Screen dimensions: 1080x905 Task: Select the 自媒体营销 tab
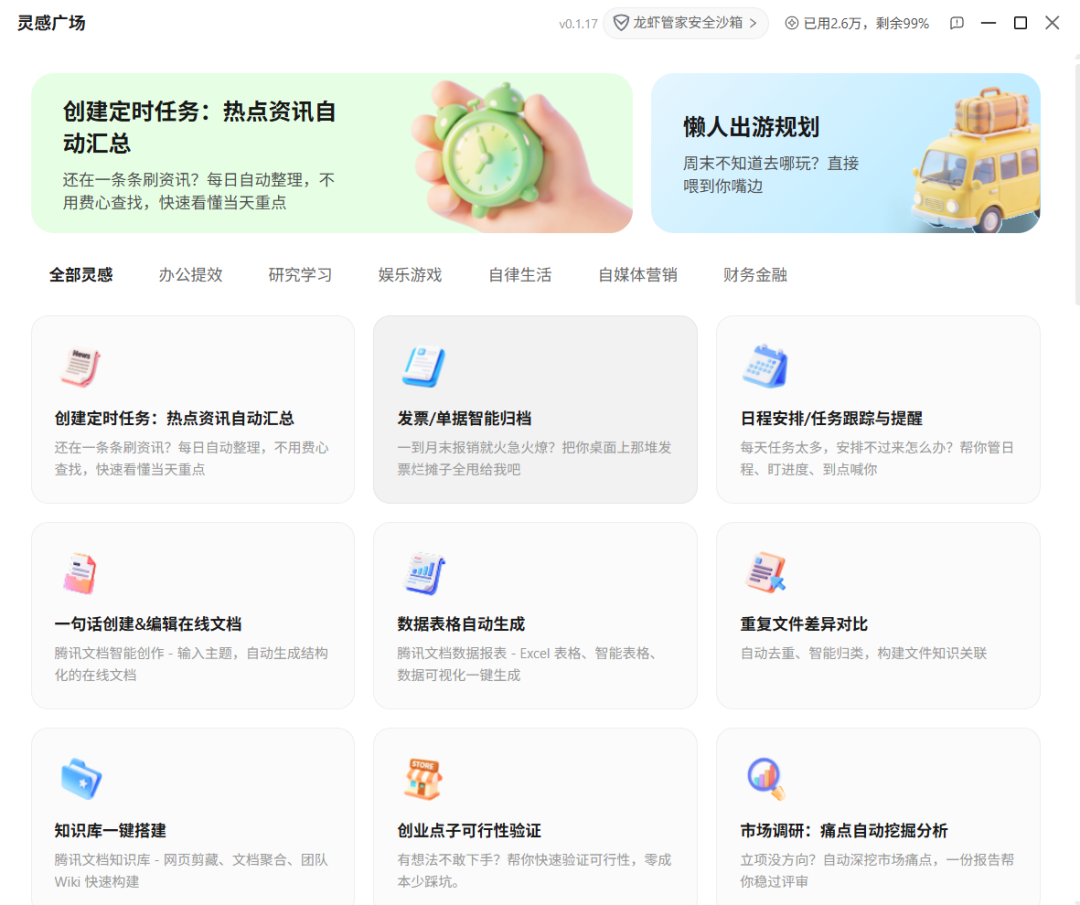click(637, 275)
